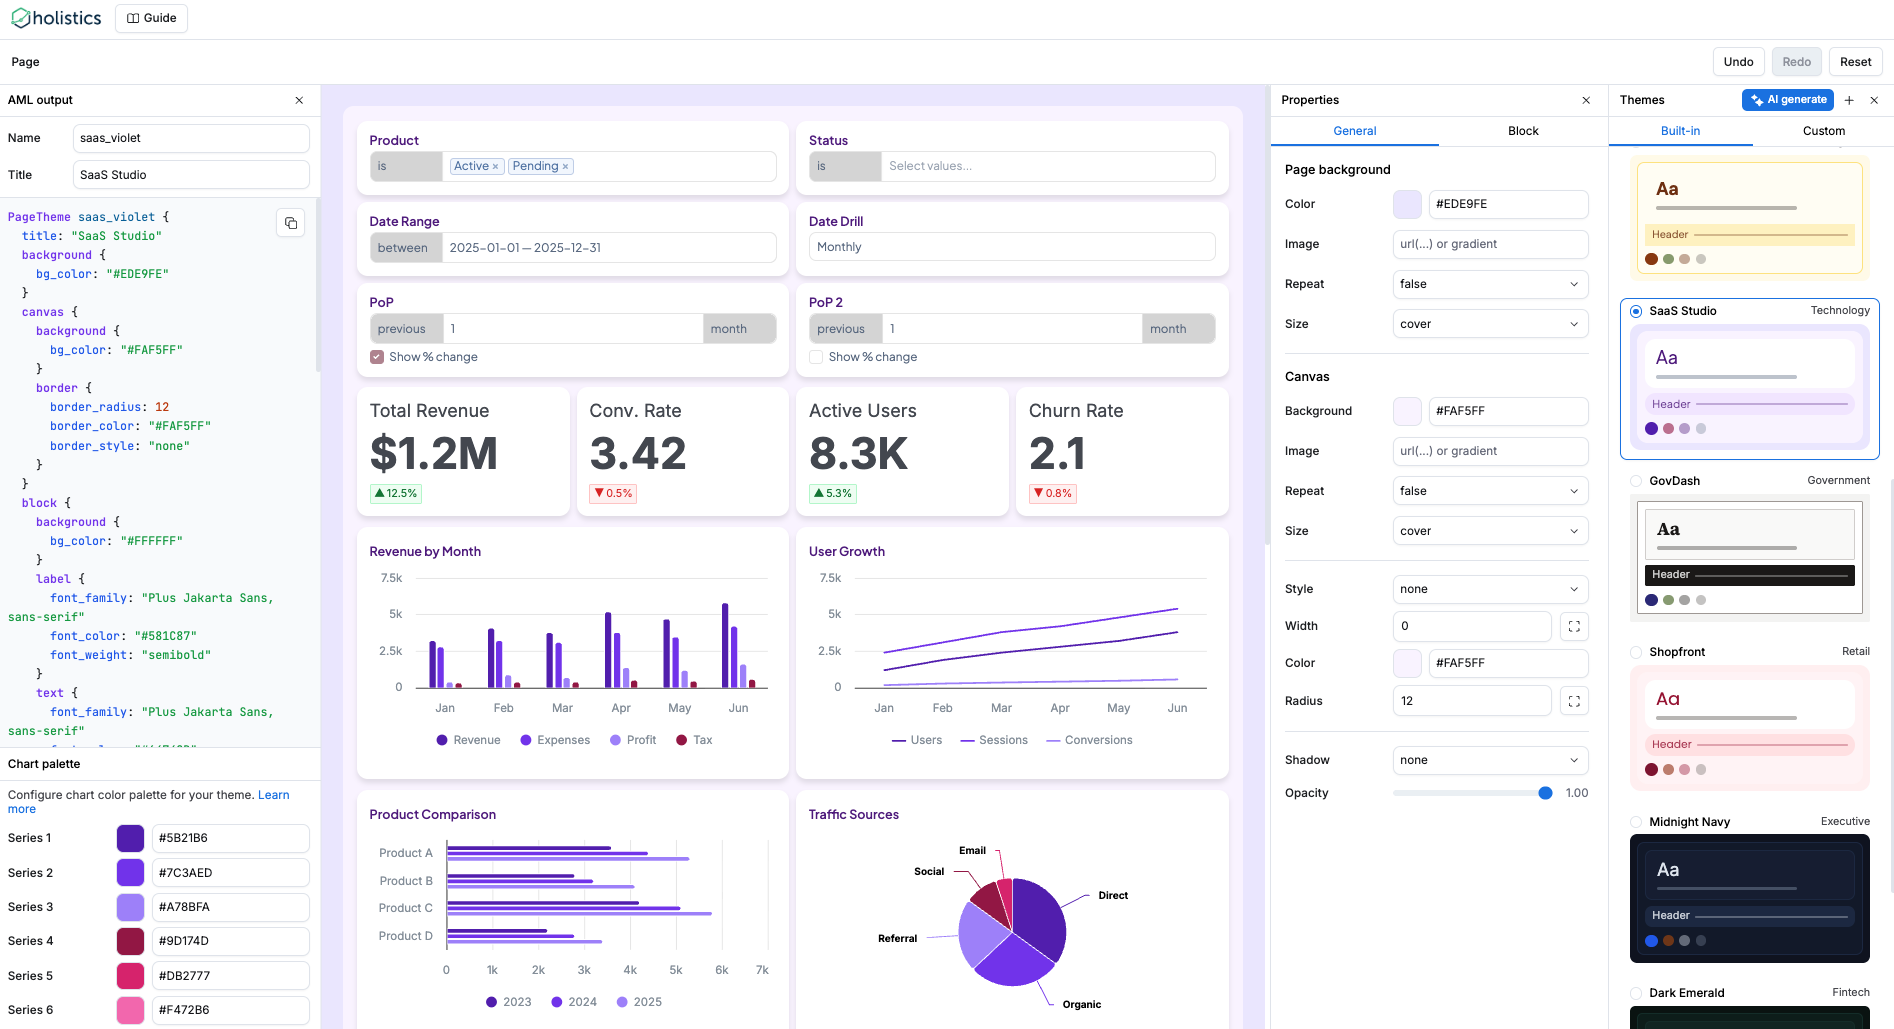Select the GovDash theme radio button
This screenshot has width=1894, height=1029.
[1637, 481]
